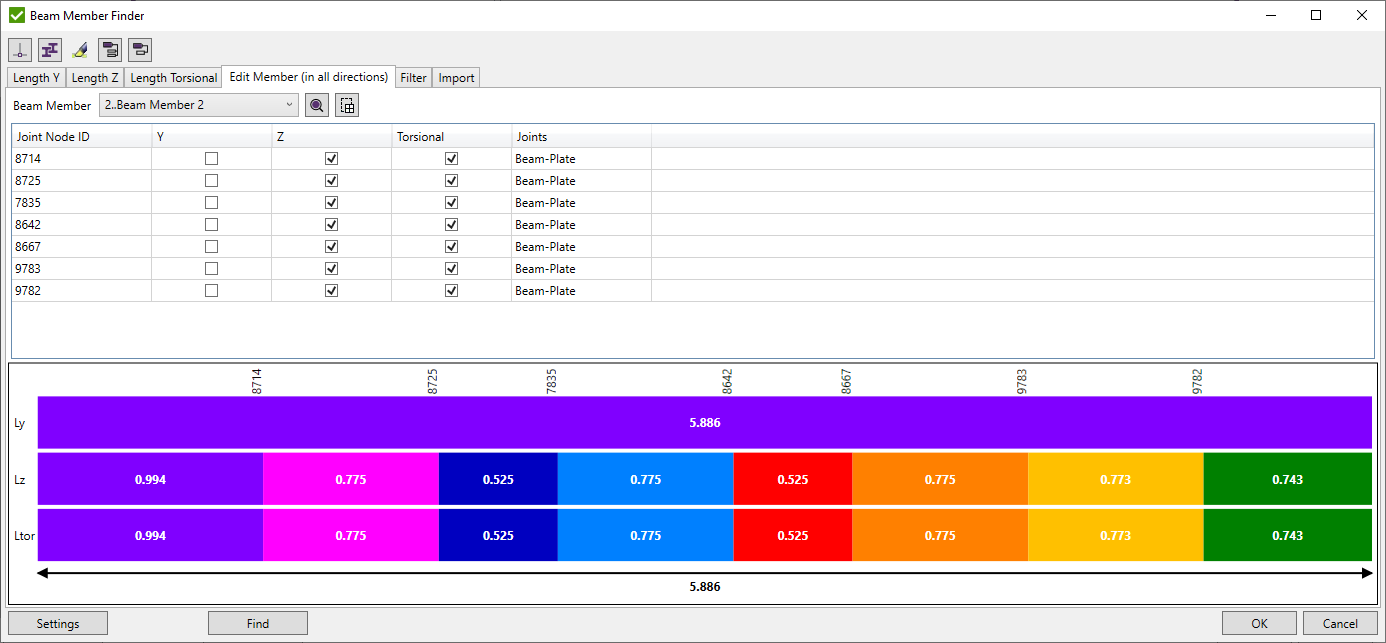Click the Joint Node ID column header

81,136
